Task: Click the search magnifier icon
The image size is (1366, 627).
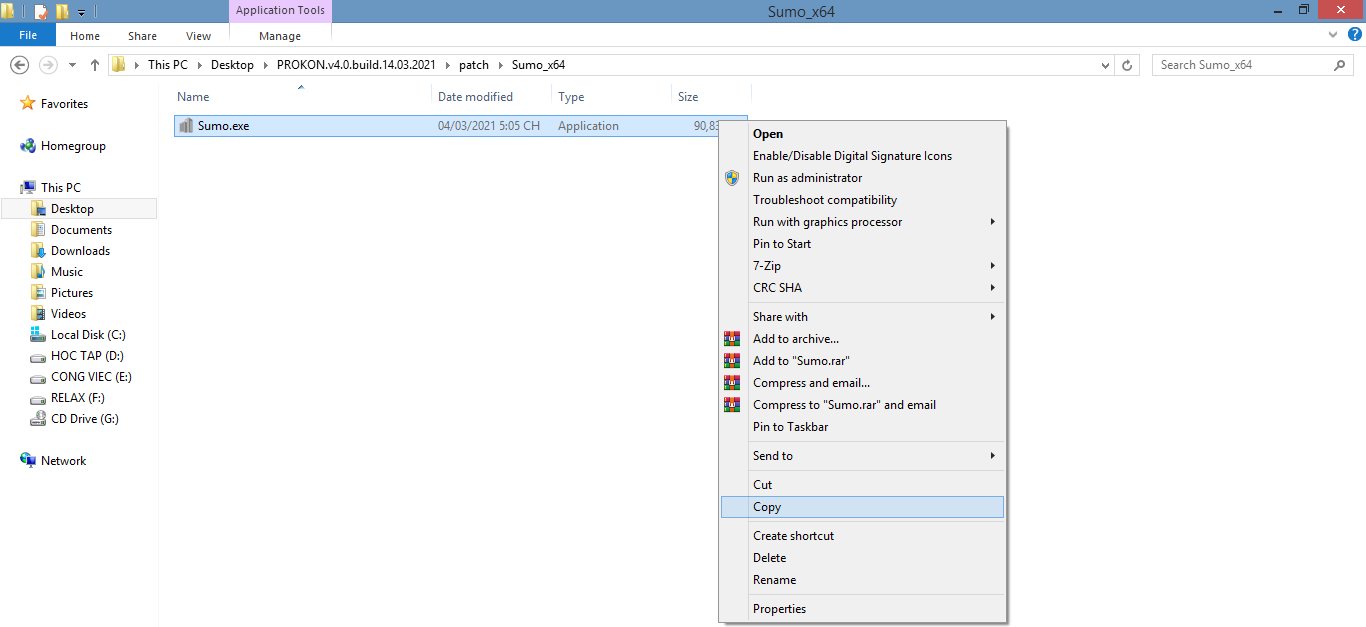Action: point(1340,65)
